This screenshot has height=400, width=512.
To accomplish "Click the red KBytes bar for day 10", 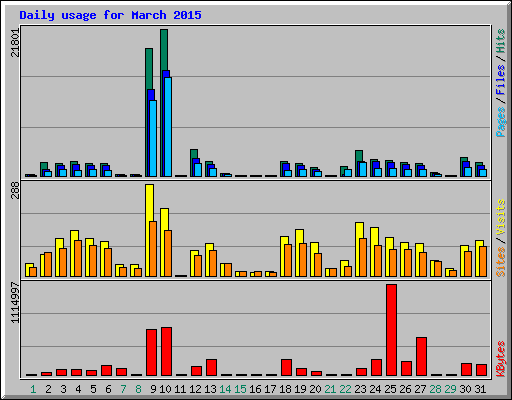I will (x=166, y=352).
